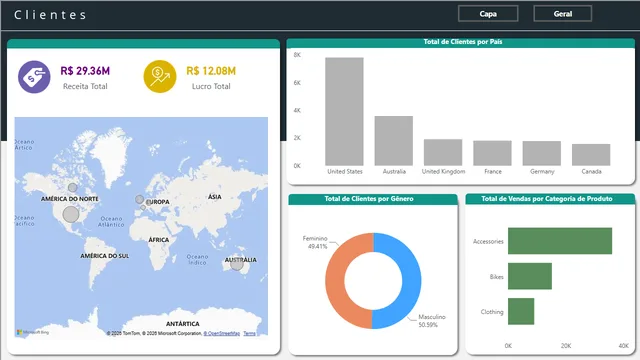Click the United States axis label

344,171
